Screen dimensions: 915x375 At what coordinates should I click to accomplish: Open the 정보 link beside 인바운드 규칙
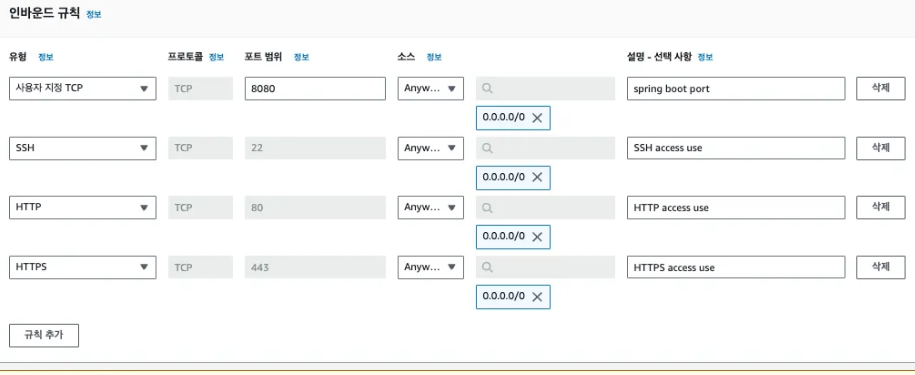click(93, 15)
